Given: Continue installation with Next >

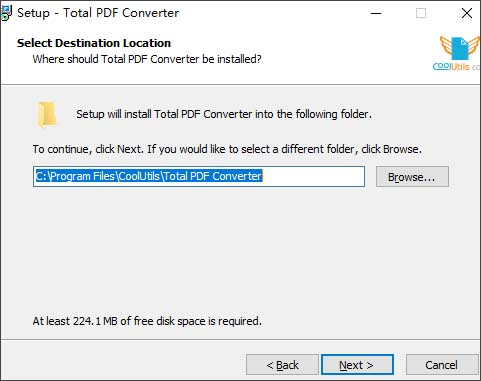Looking at the screenshot, I should [x=357, y=365].
